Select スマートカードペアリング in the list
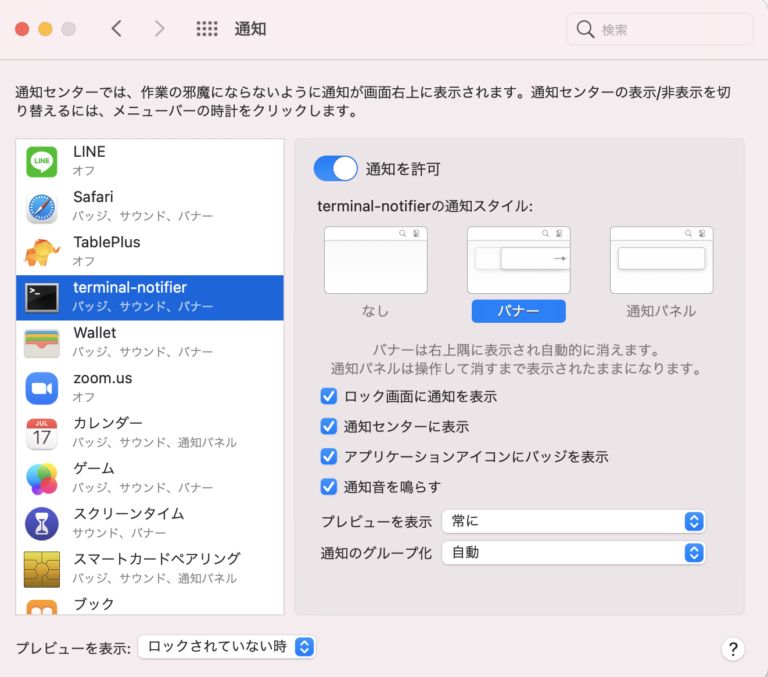The image size is (768, 677). coord(150,569)
